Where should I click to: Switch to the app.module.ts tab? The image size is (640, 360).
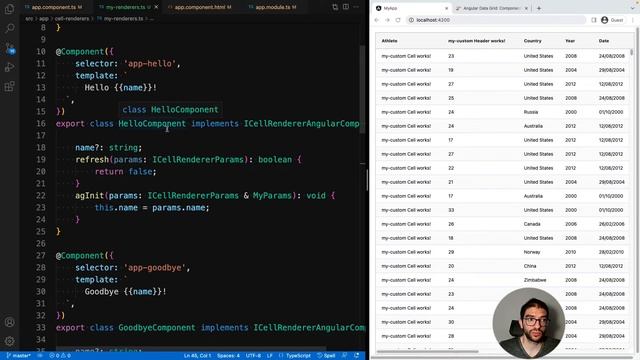(273, 7)
